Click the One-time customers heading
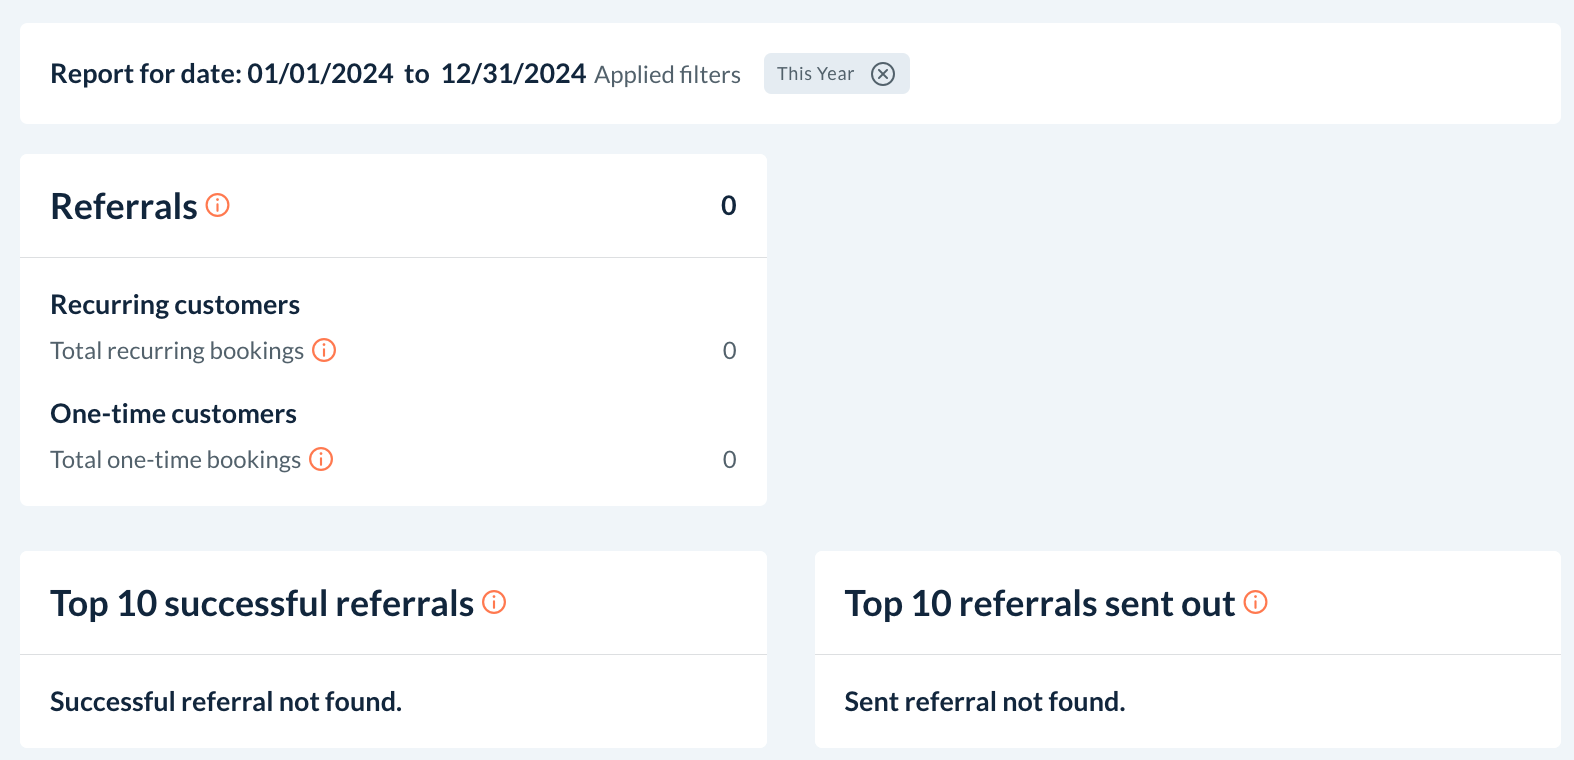 pyautogui.click(x=173, y=414)
